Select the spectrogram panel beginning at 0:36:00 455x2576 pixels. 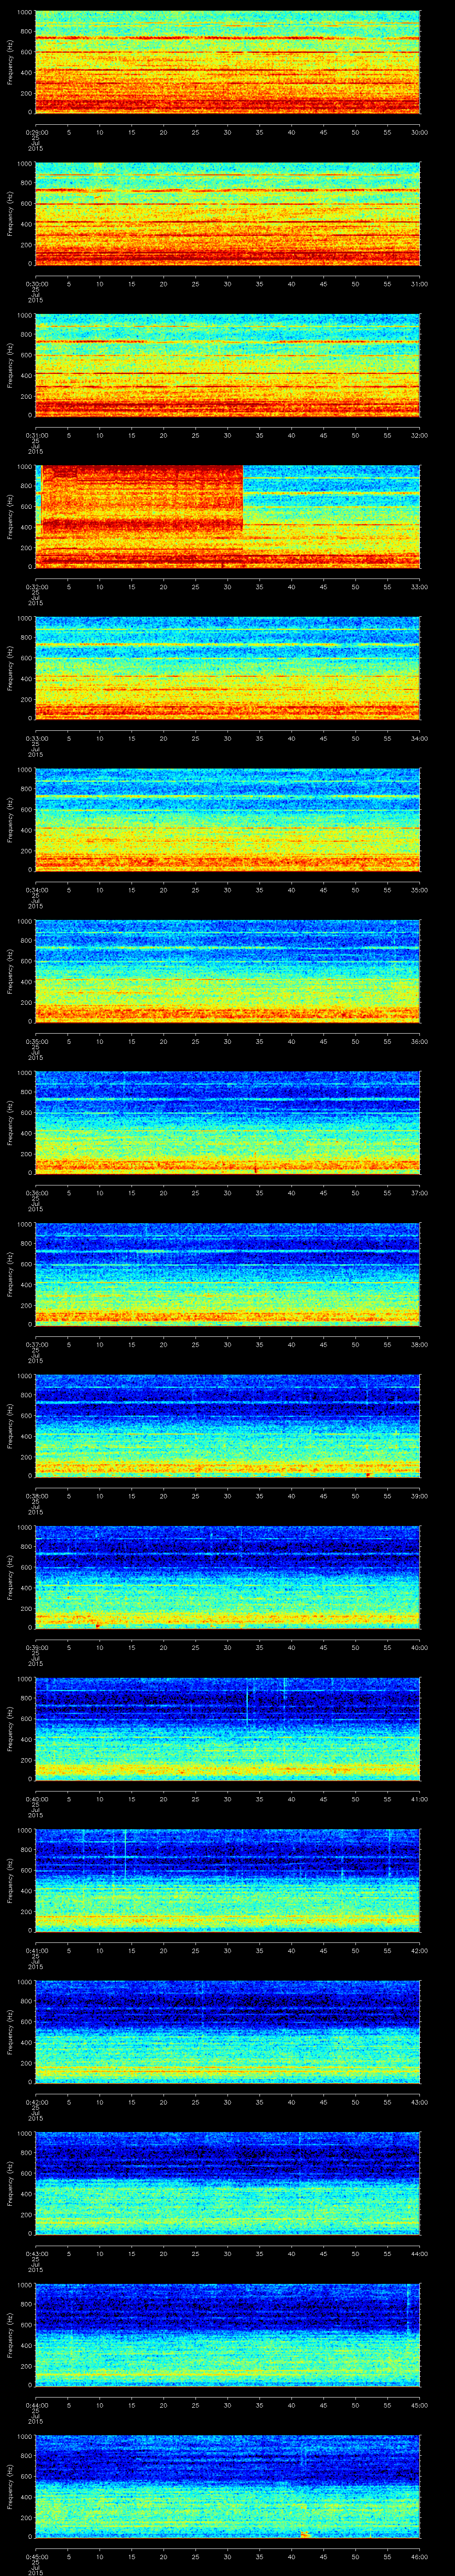click(x=227, y=1123)
